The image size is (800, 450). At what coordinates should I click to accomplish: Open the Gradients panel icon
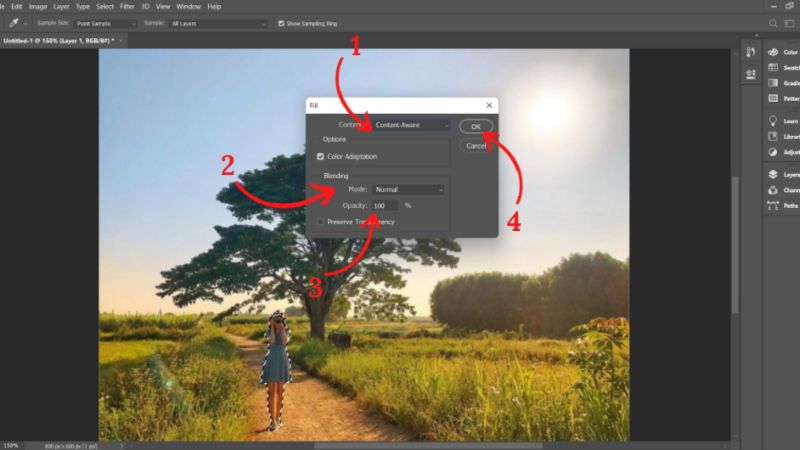tap(773, 83)
